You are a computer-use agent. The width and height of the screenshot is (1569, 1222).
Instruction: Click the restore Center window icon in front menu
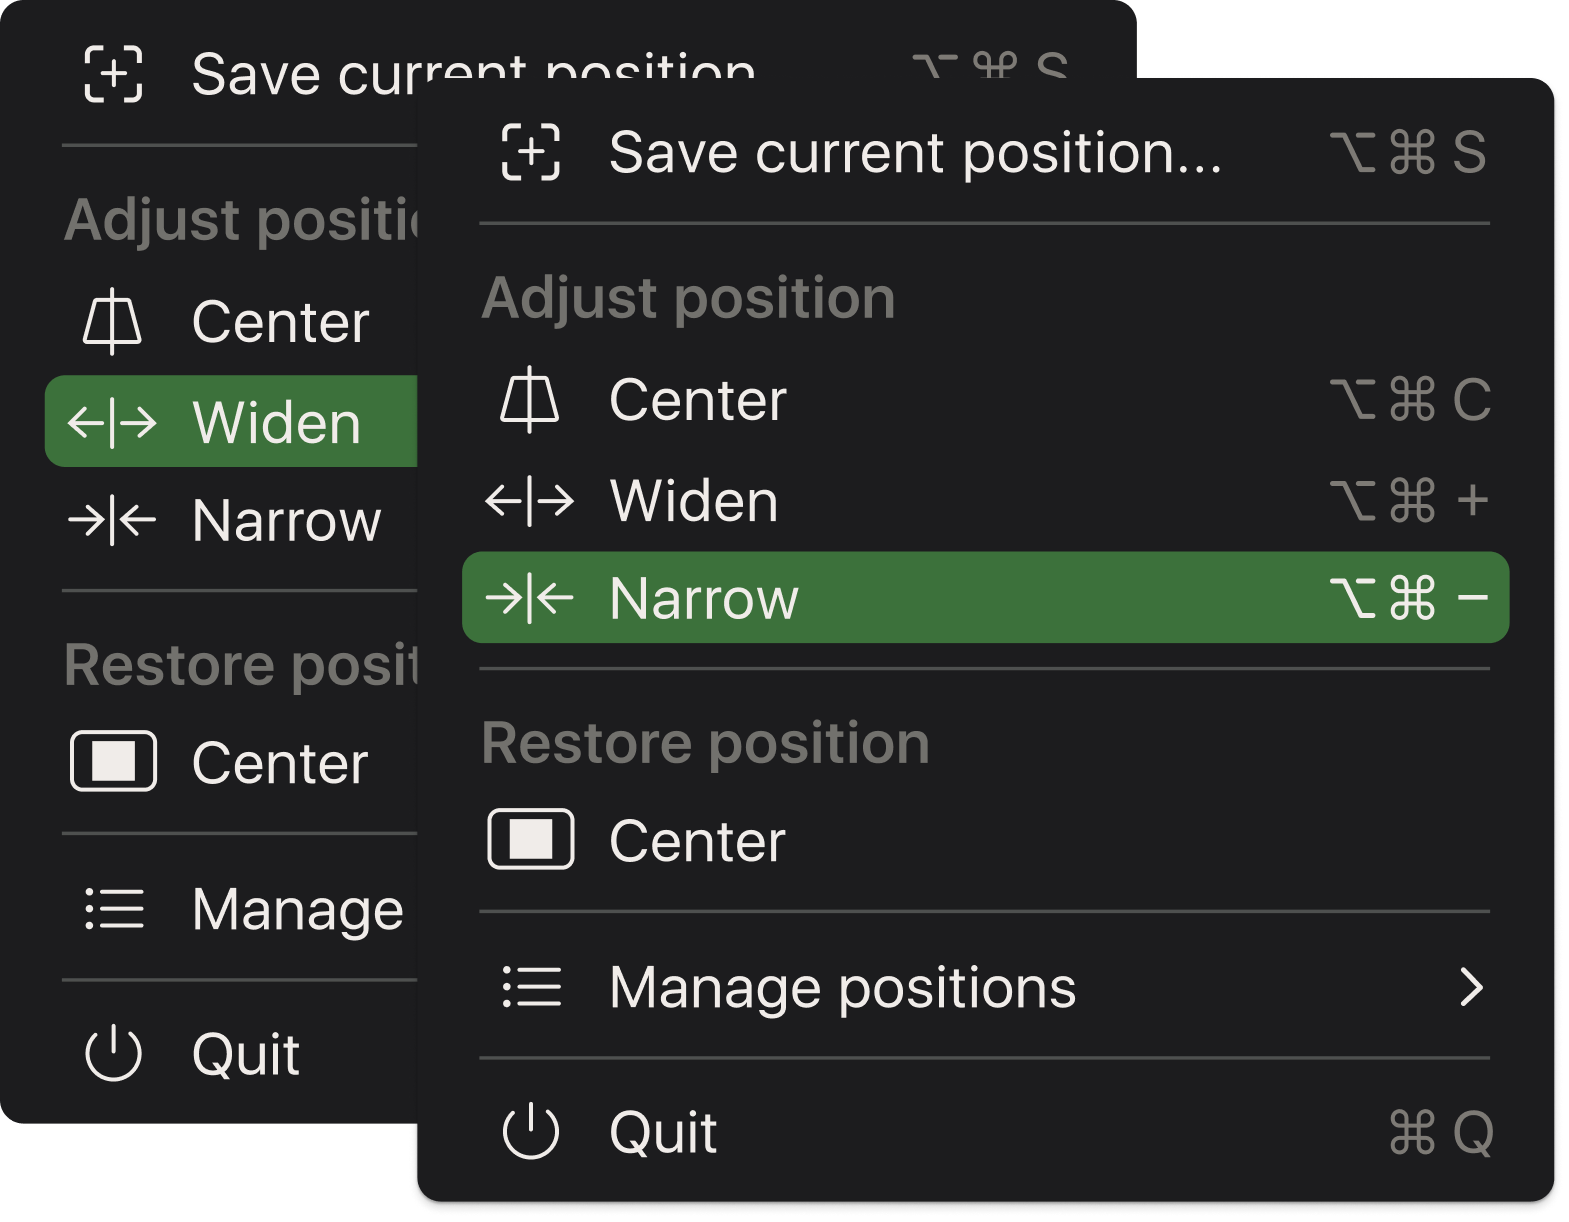[x=530, y=840]
